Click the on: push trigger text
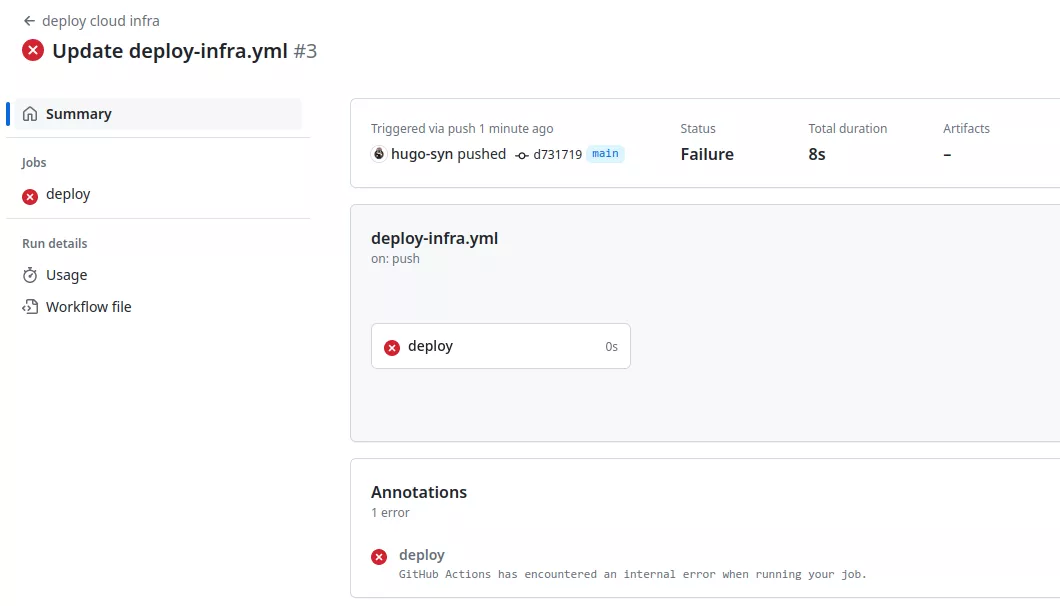Viewport: 1060px width, 606px height. coord(395,259)
